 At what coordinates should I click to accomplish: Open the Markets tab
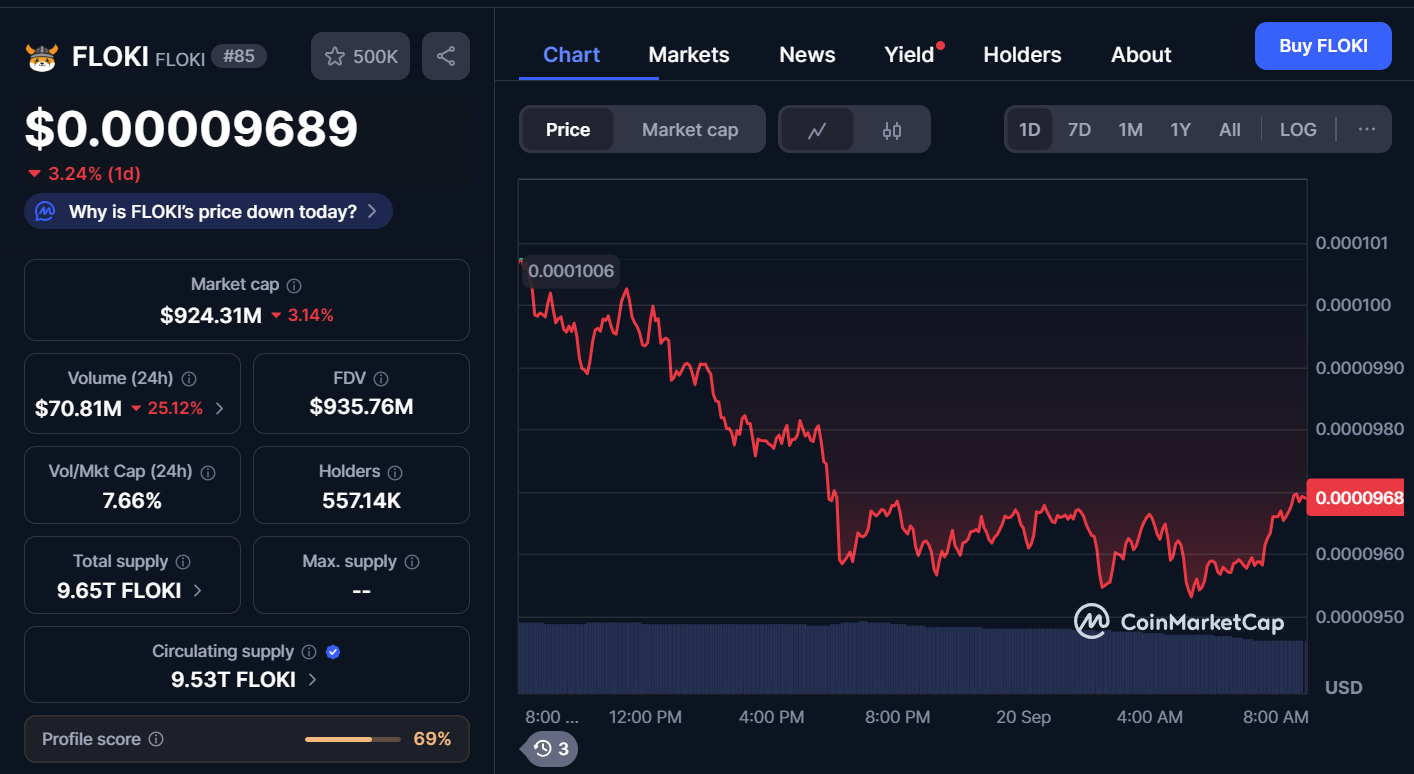pyautogui.click(x=689, y=54)
